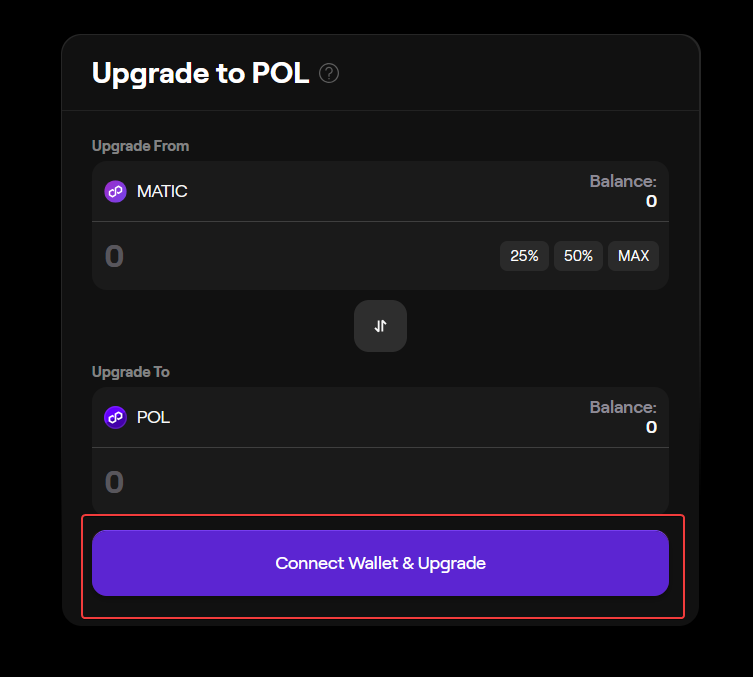Click the "Upgrade To" label

(131, 372)
